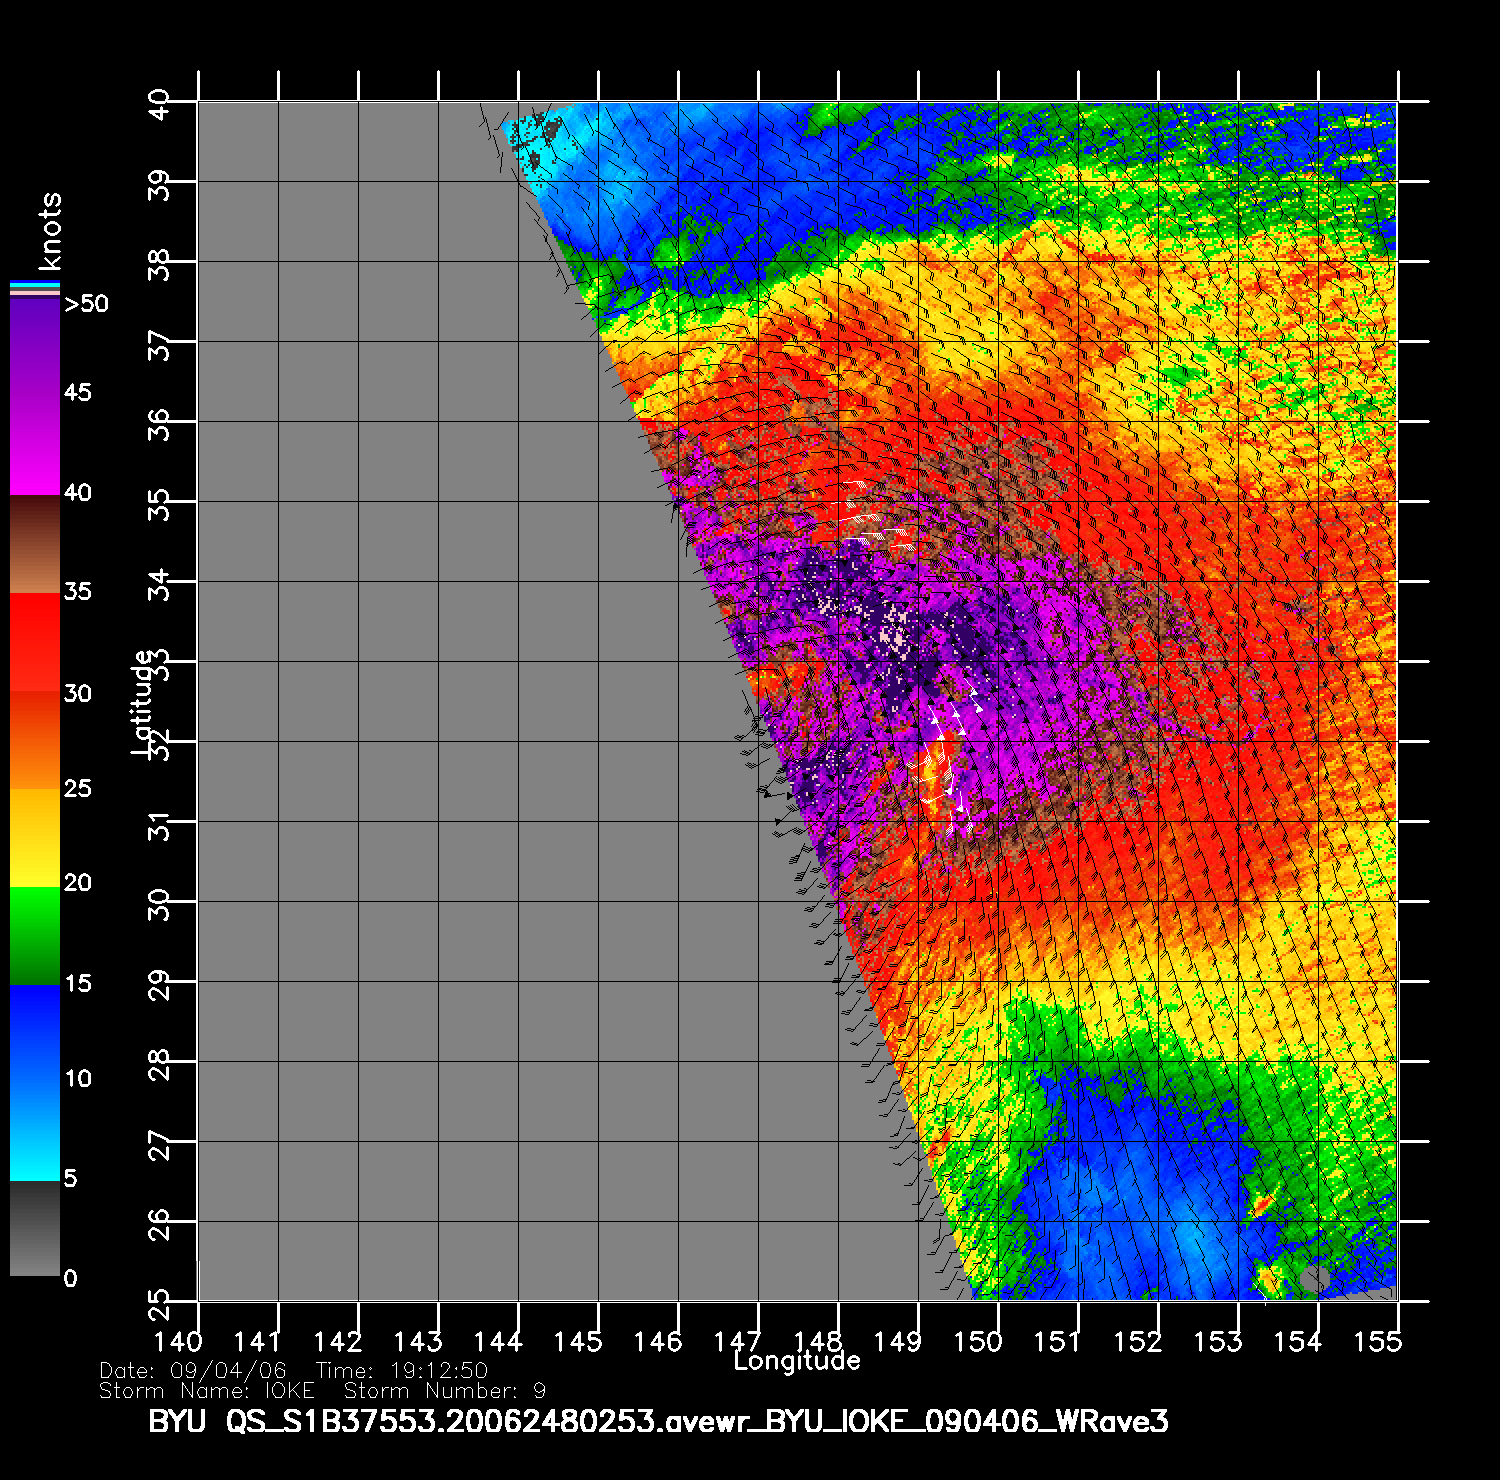Pick the green 15–20 knot legend band
This screenshot has height=1480, width=1500.
pos(35,936)
